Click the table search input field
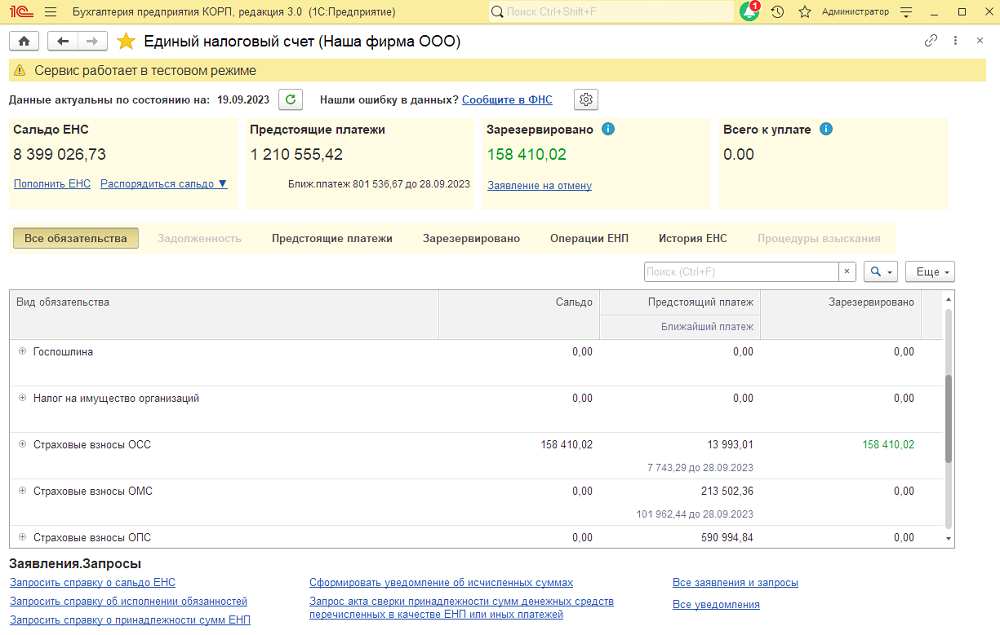The image size is (1000, 635). 740,272
